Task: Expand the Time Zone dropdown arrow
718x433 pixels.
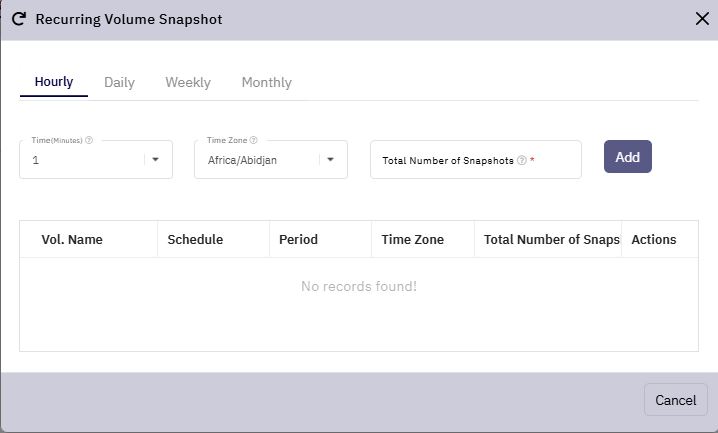Action: [330, 159]
